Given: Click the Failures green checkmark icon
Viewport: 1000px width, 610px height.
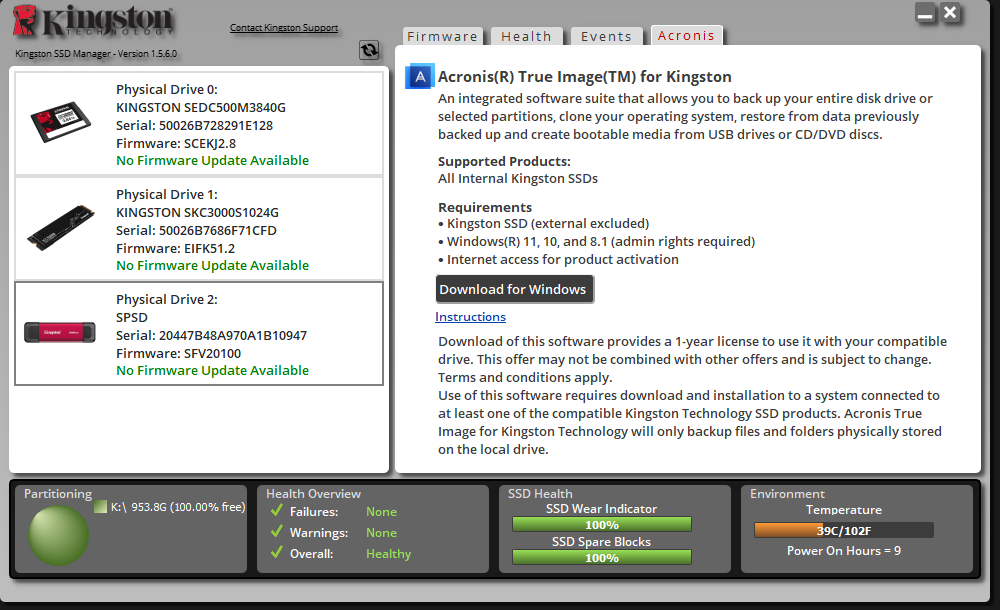Looking at the screenshot, I should 277,510.
